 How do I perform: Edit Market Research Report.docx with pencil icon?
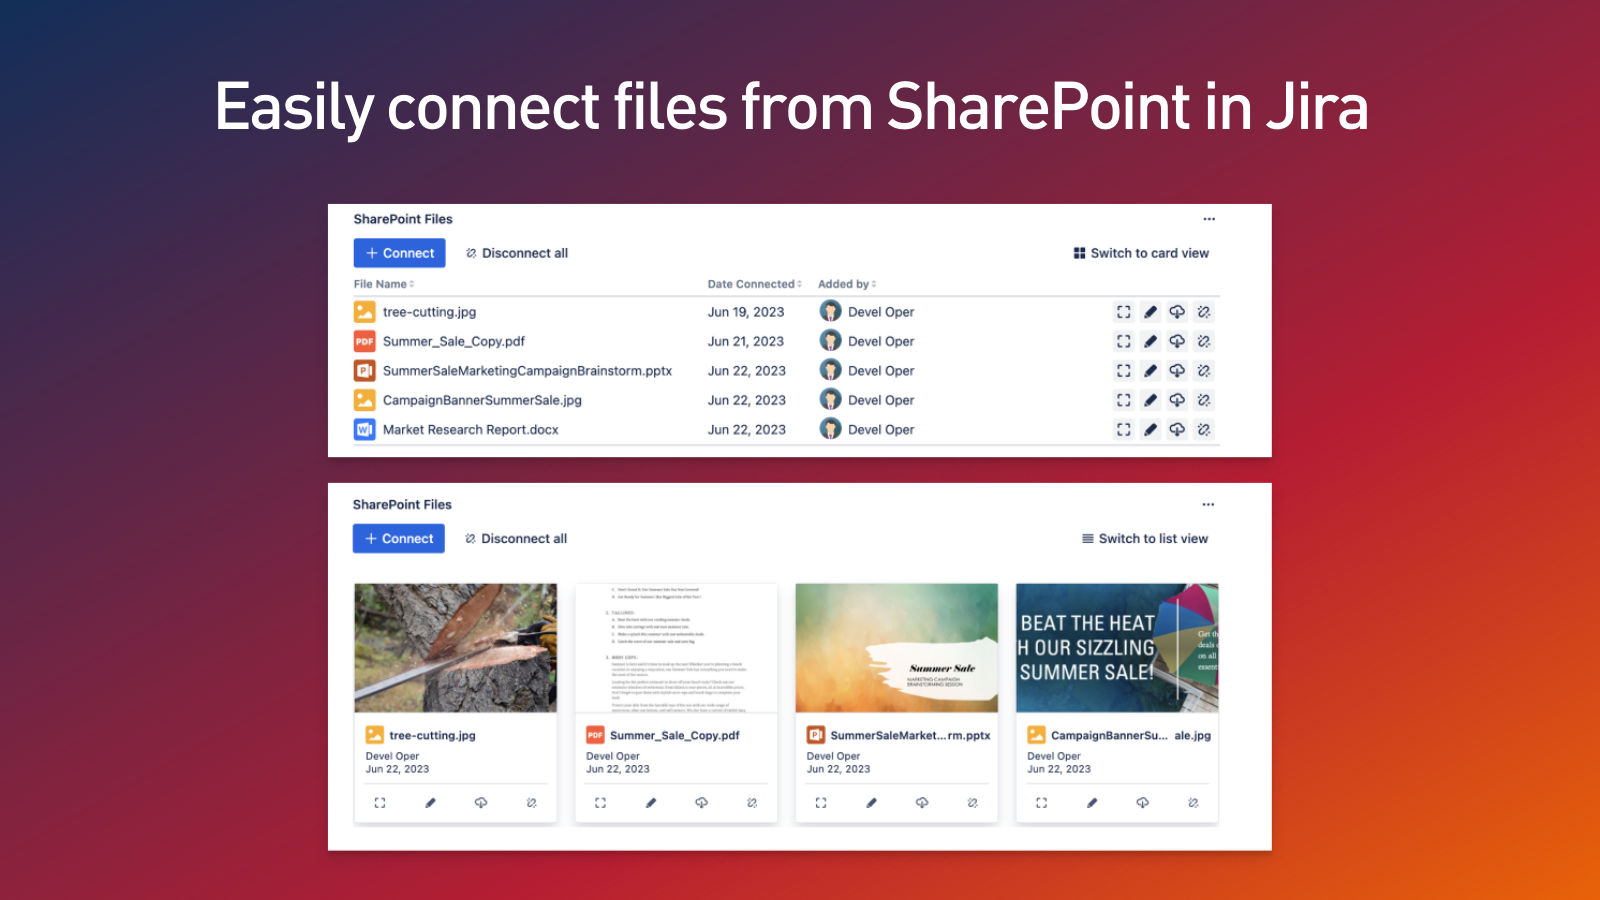click(x=1151, y=430)
